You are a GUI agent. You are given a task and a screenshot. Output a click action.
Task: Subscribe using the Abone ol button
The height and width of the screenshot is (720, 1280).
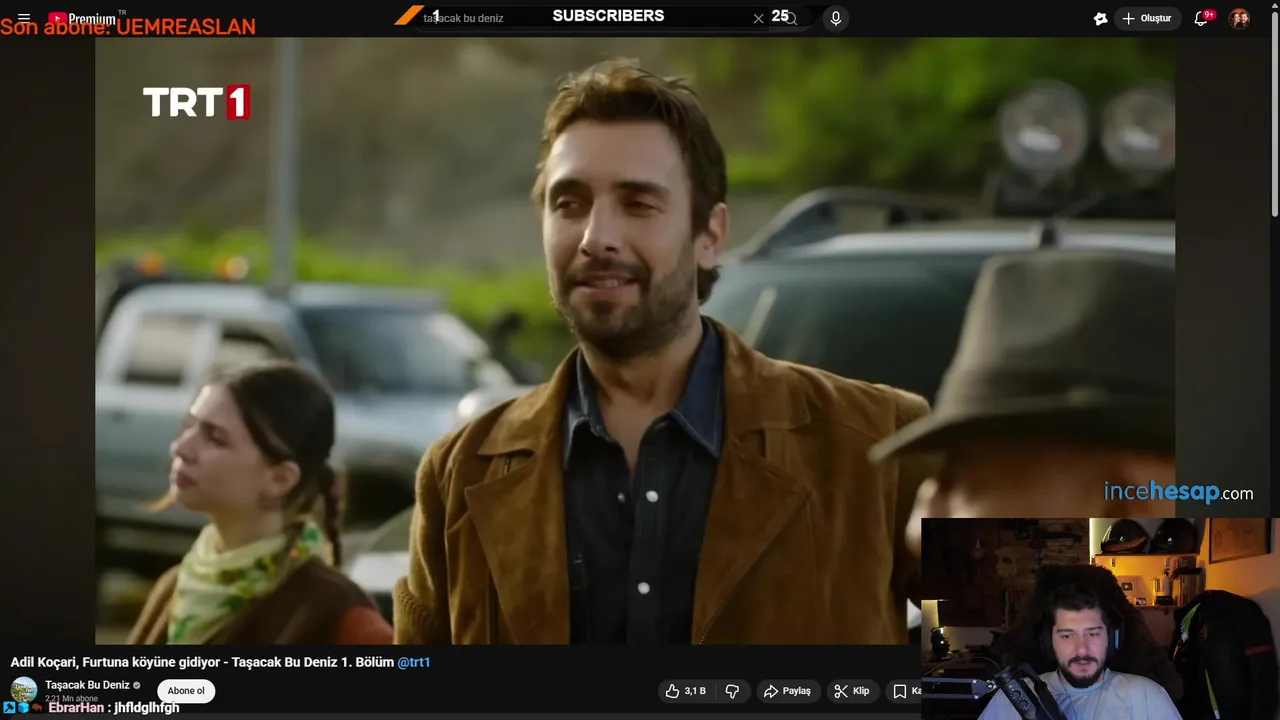coord(186,691)
